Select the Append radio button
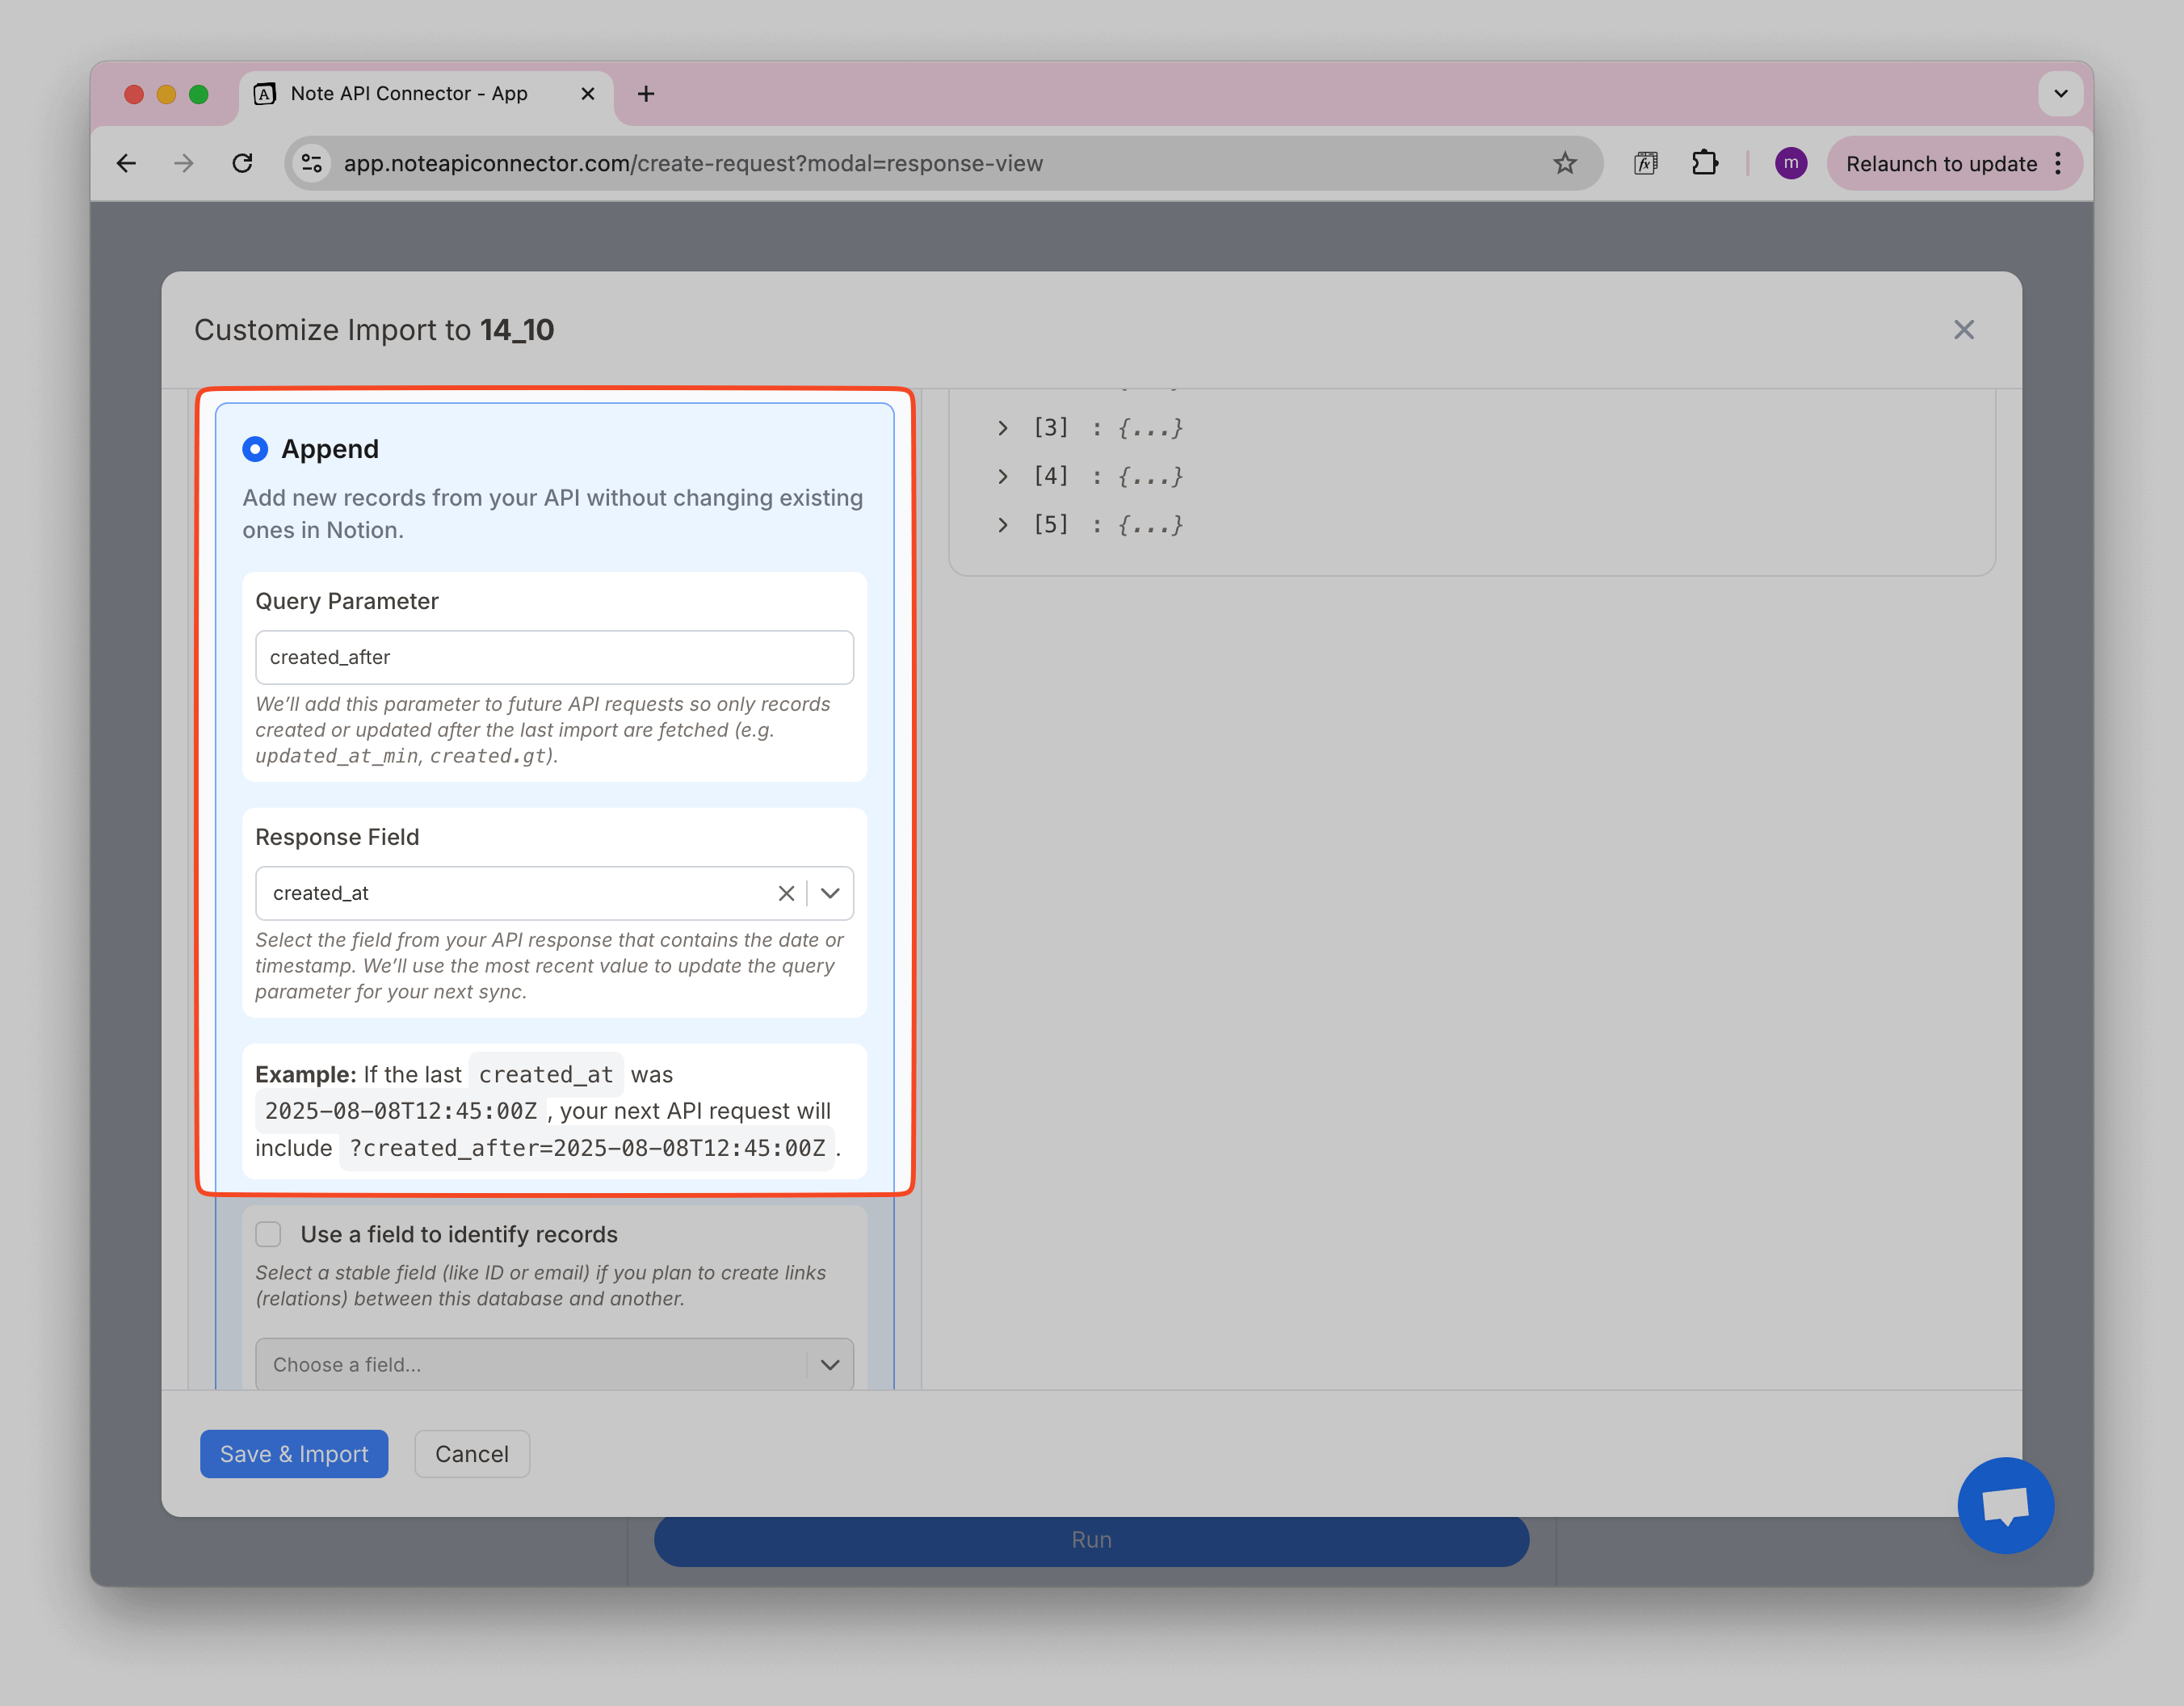 (x=256, y=450)
